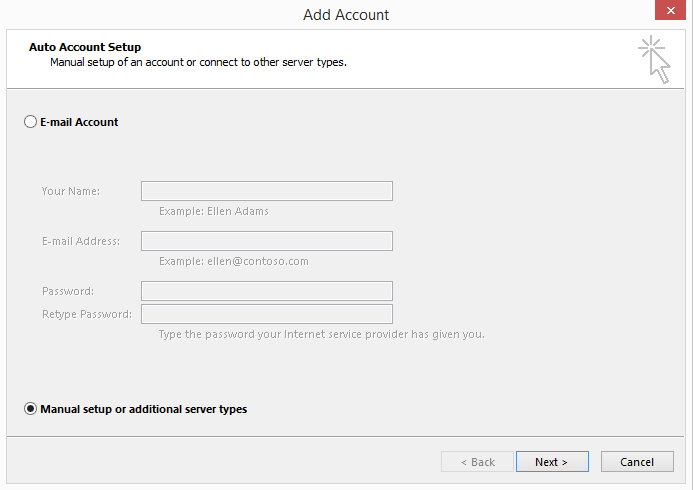Select the E-mail Account radio button

(x=30, y=122)
